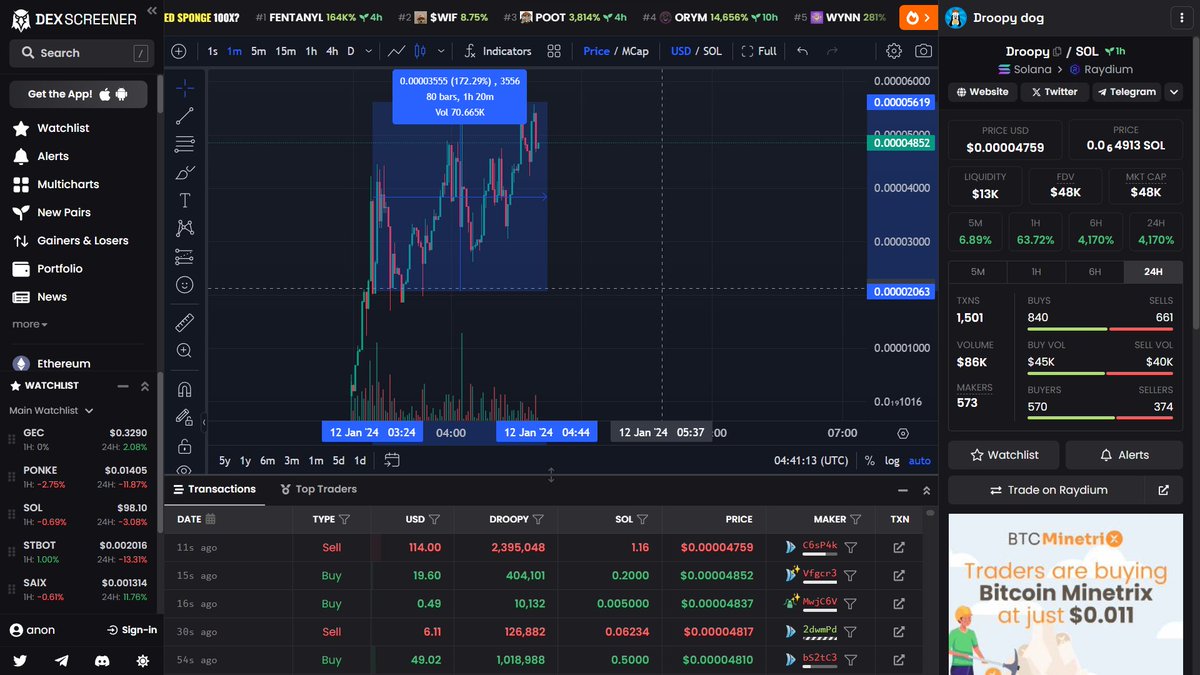Filter transactions by maker Vfgcr3

(850, 575)
